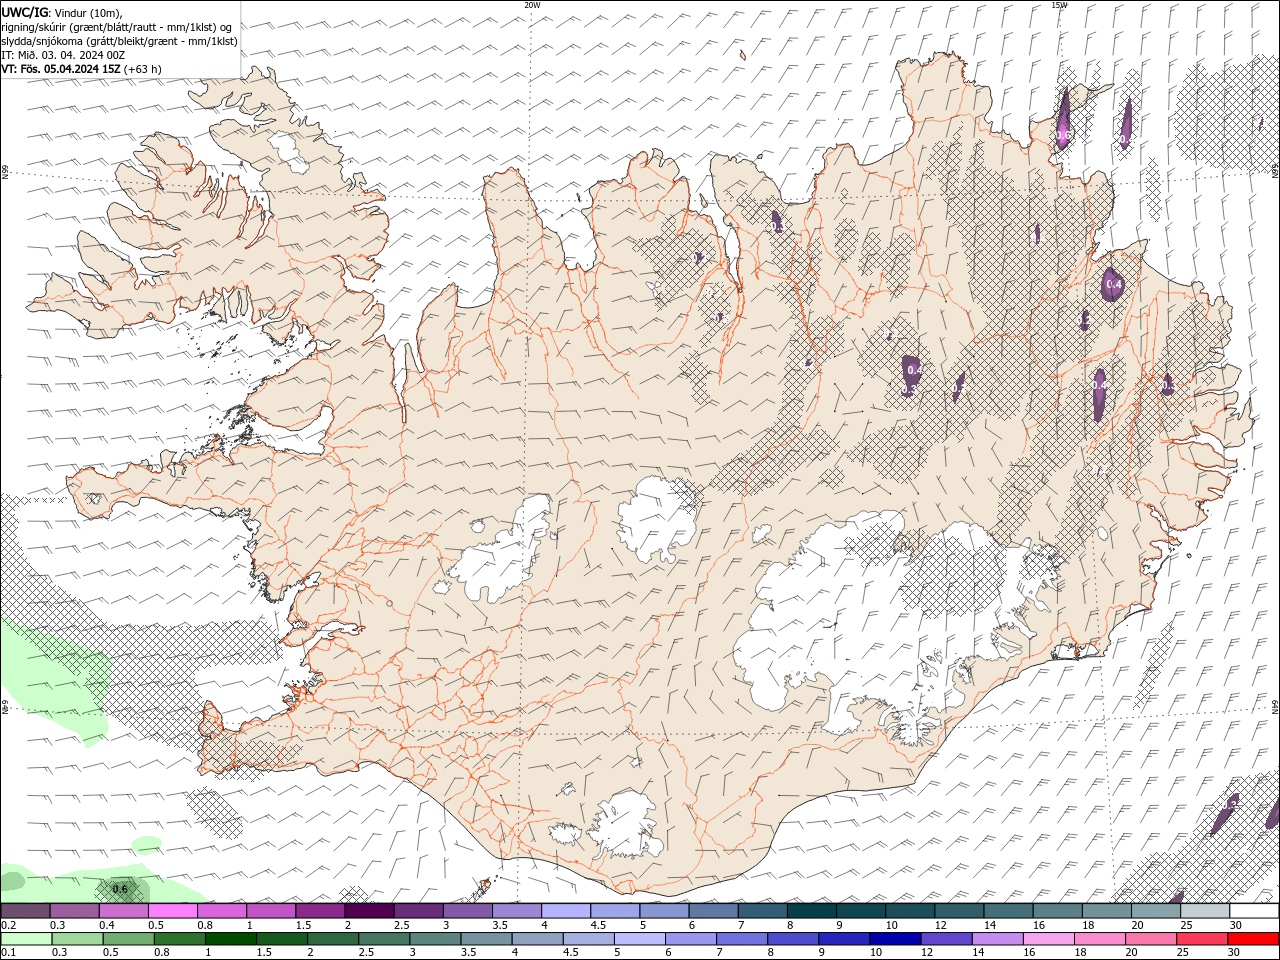The image size is (1280, 960).
Task: Click the lower scale swatch between 7 and 8
Action: (741, 939)
